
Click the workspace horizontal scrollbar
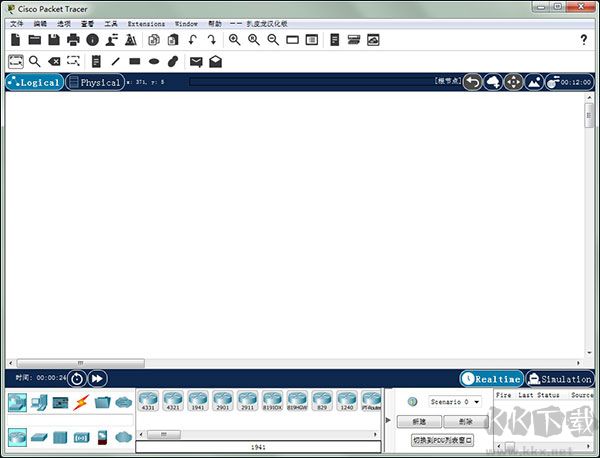[80, 363]
